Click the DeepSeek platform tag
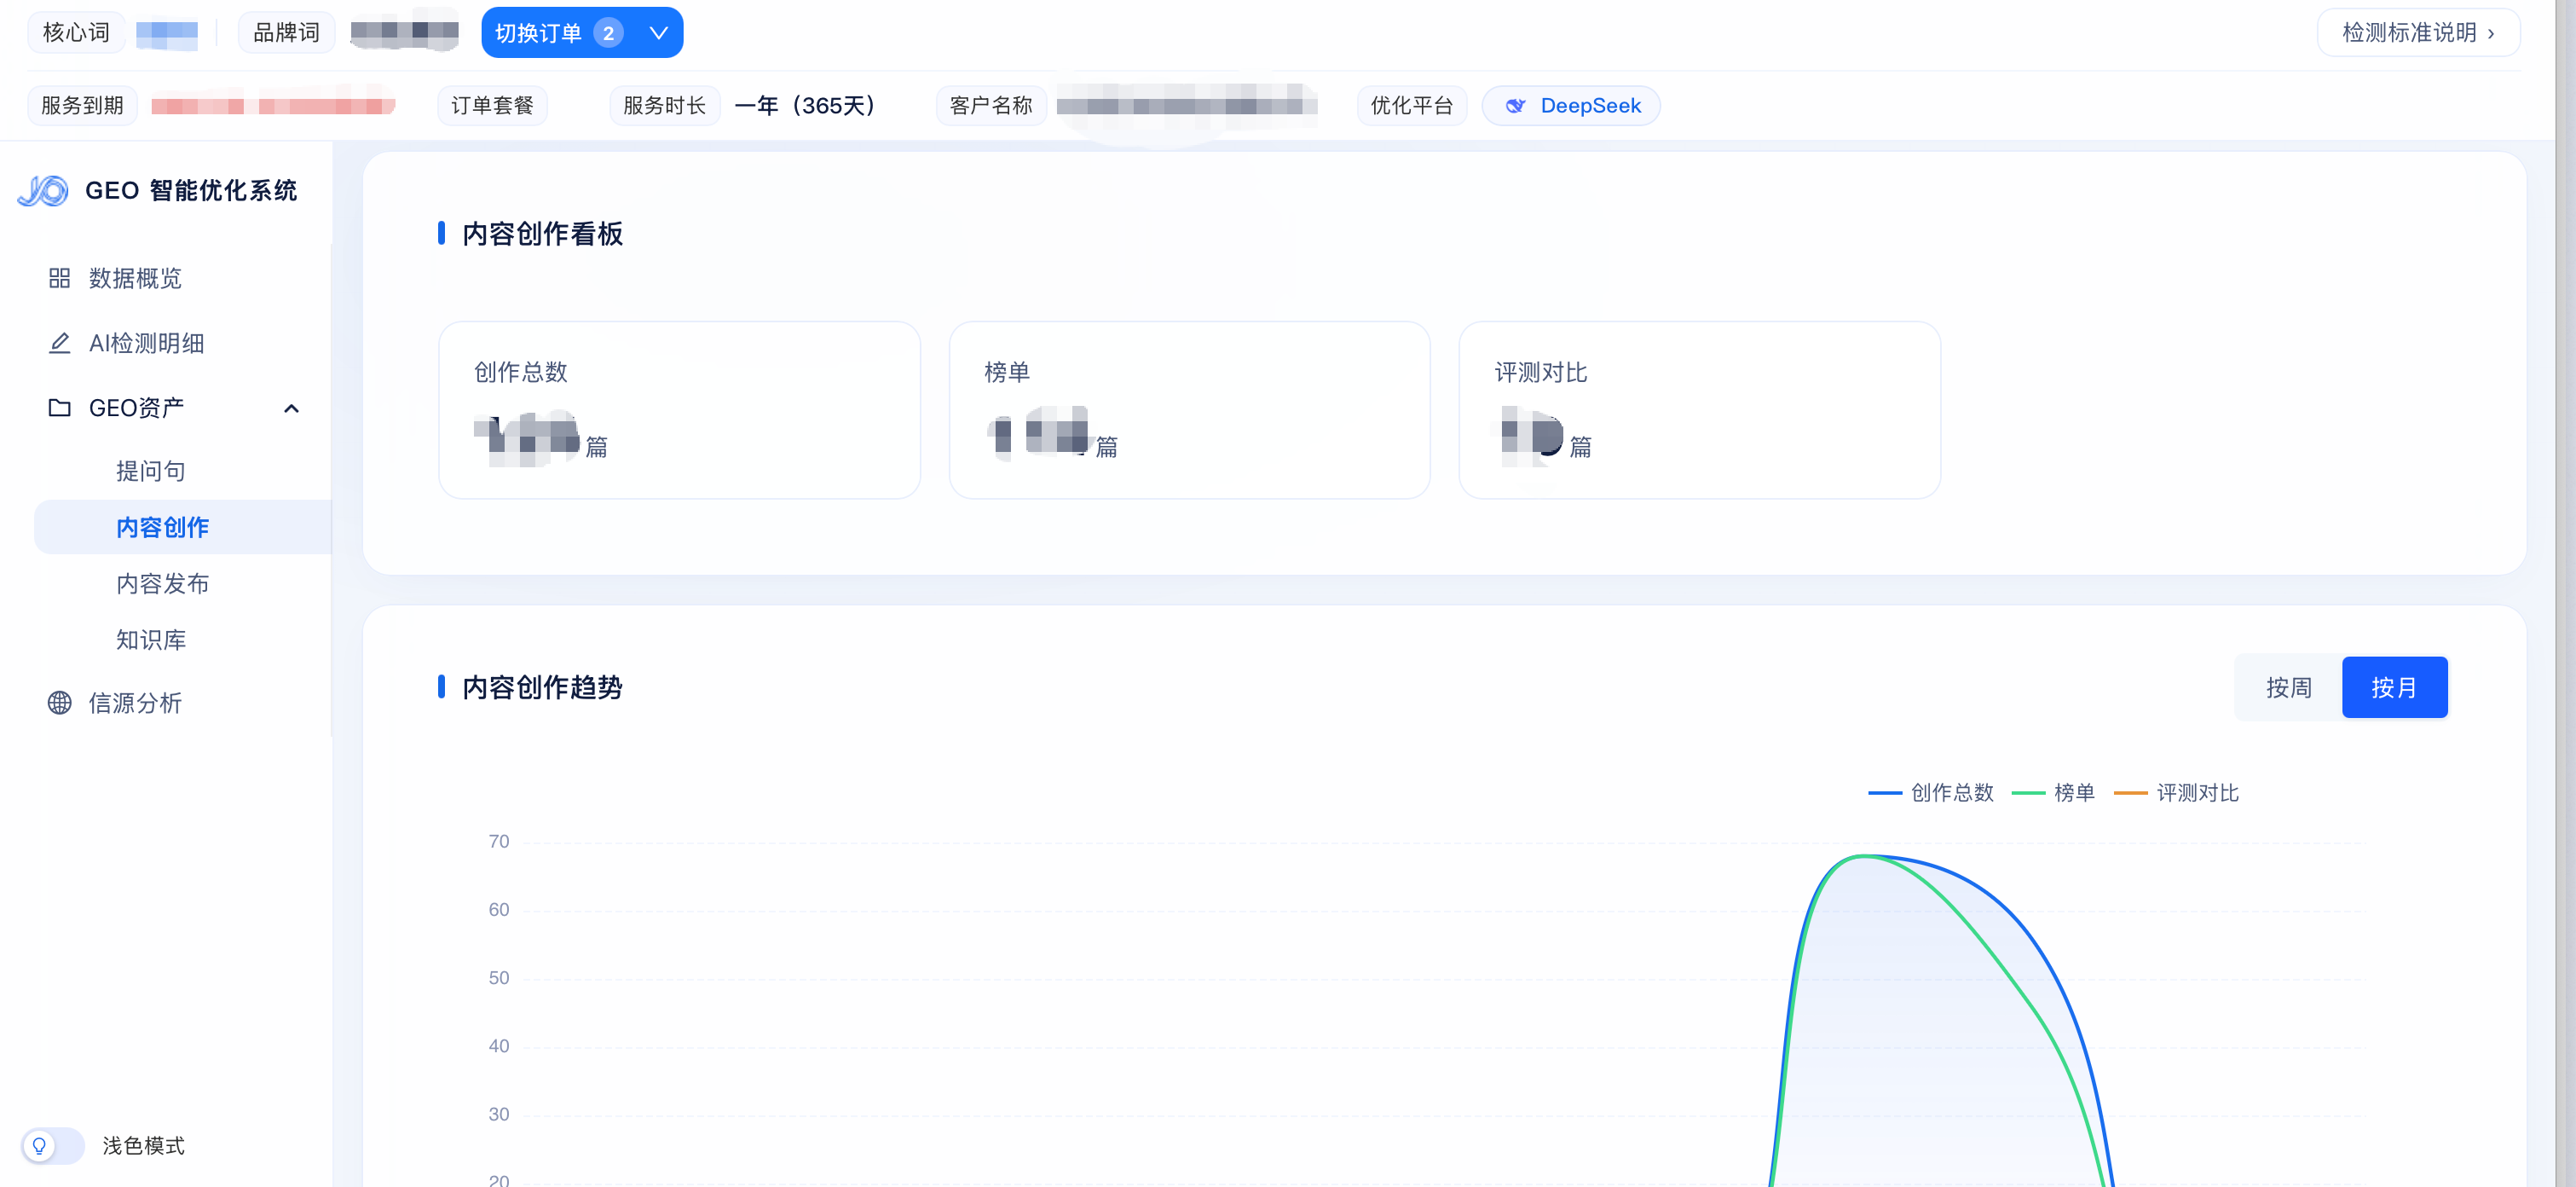This screenshot has height=1187, width=2576. (x=1571, y=106)
